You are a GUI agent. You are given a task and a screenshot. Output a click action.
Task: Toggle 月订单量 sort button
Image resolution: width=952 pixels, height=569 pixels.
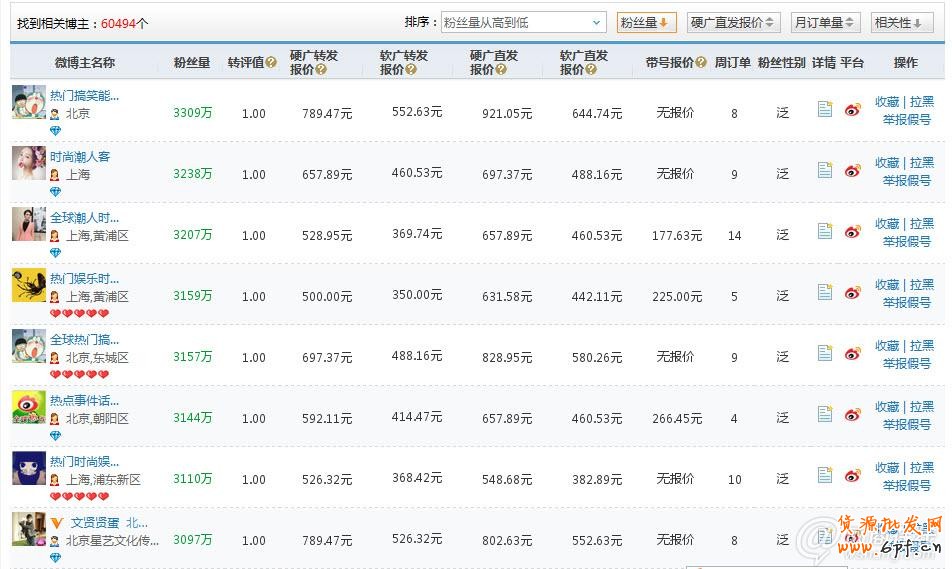coord(824,22)
